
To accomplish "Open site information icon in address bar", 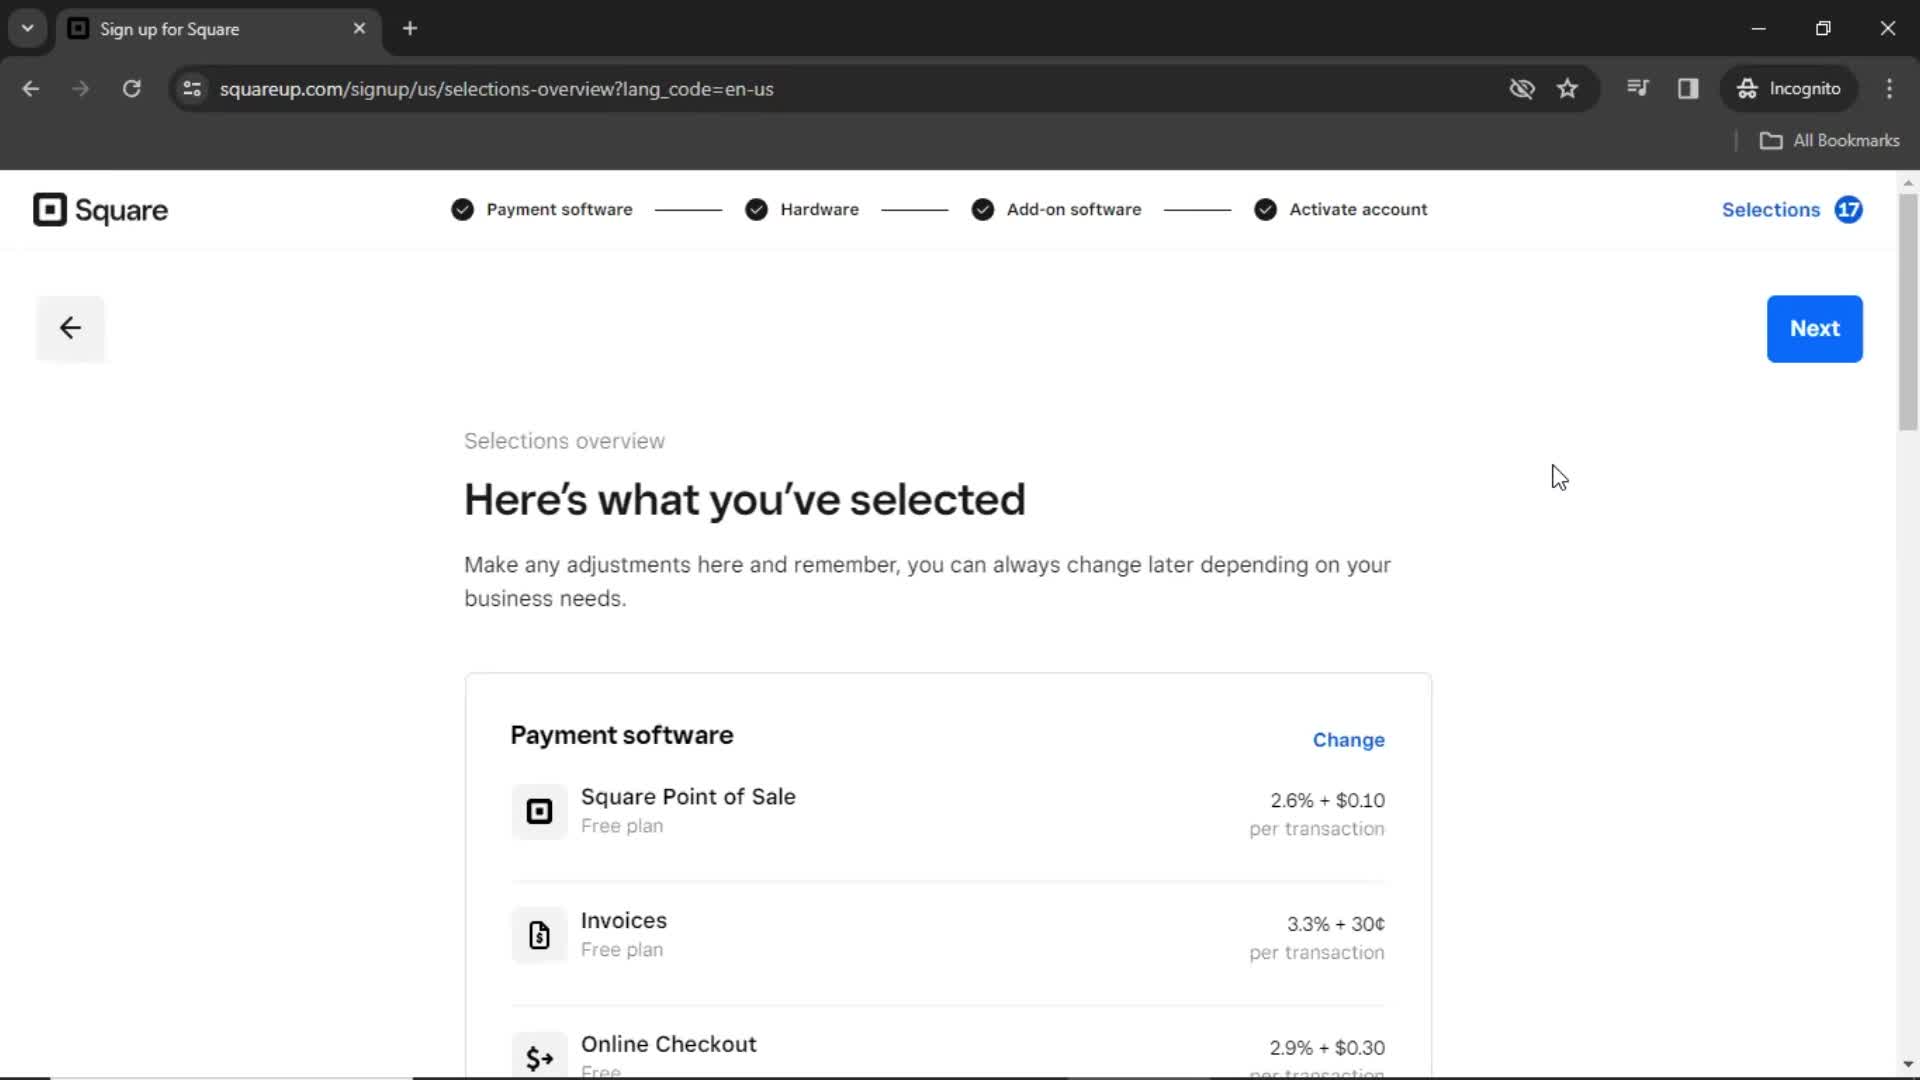I will pos(192,89).
